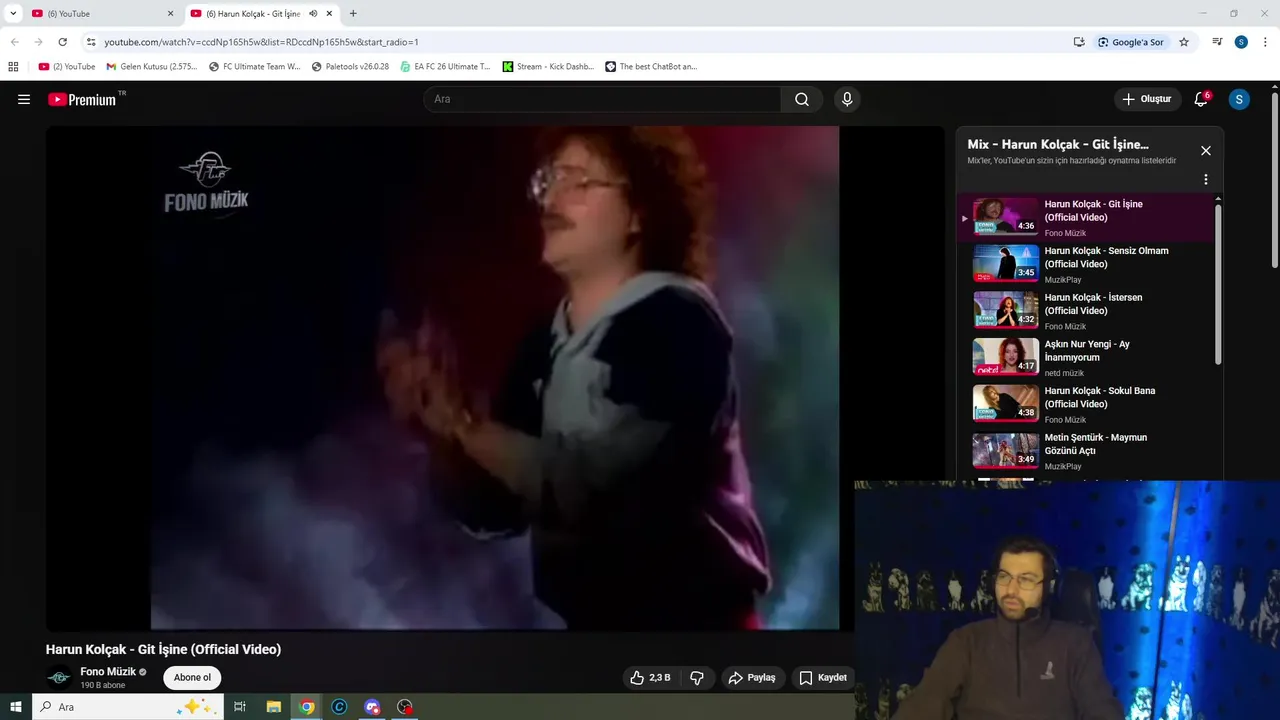
Task: Open EA FC 26 Ultimate T... bookmark
Action: click(x=445, y=67)
